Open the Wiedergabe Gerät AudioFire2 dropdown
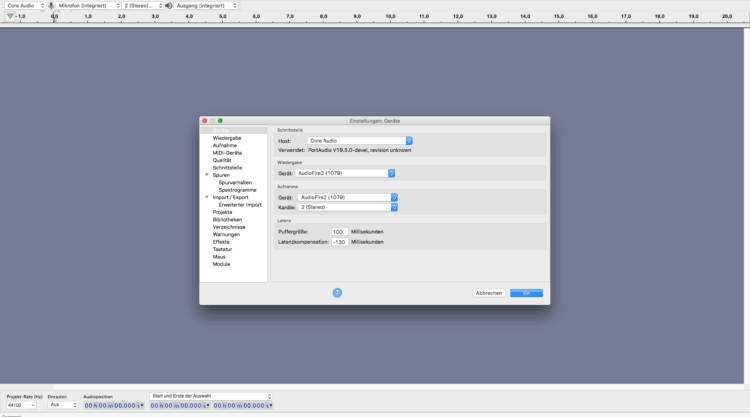Image resolution: width=750 pixels, height=417 pixels. (345, 173)
